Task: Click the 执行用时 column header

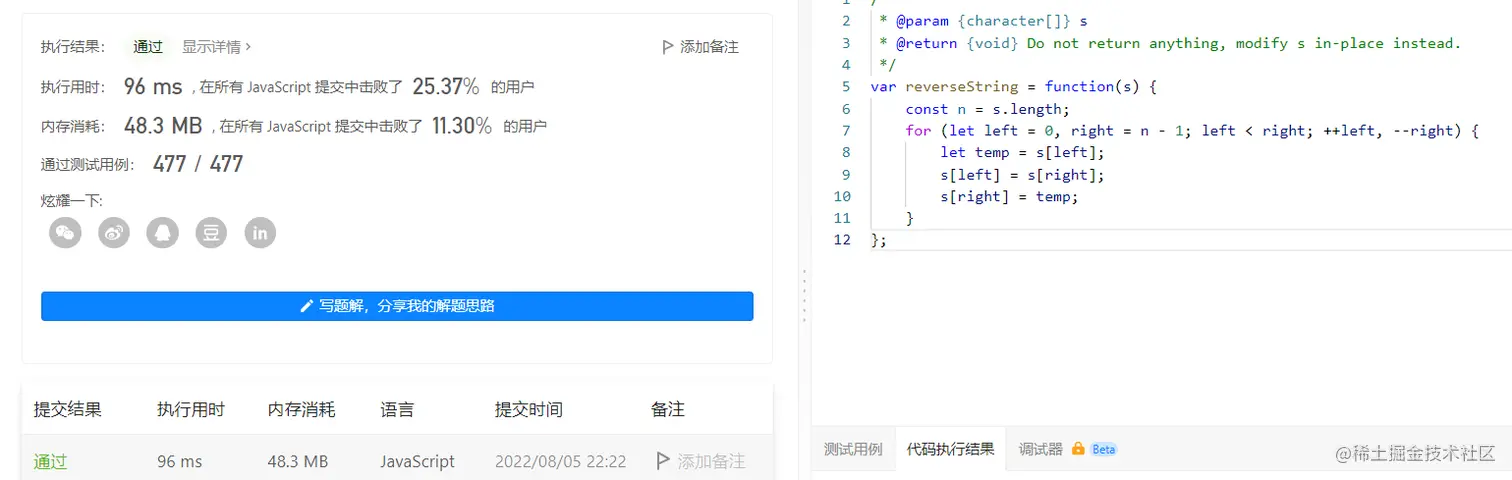Action: [x=190, y=409]
